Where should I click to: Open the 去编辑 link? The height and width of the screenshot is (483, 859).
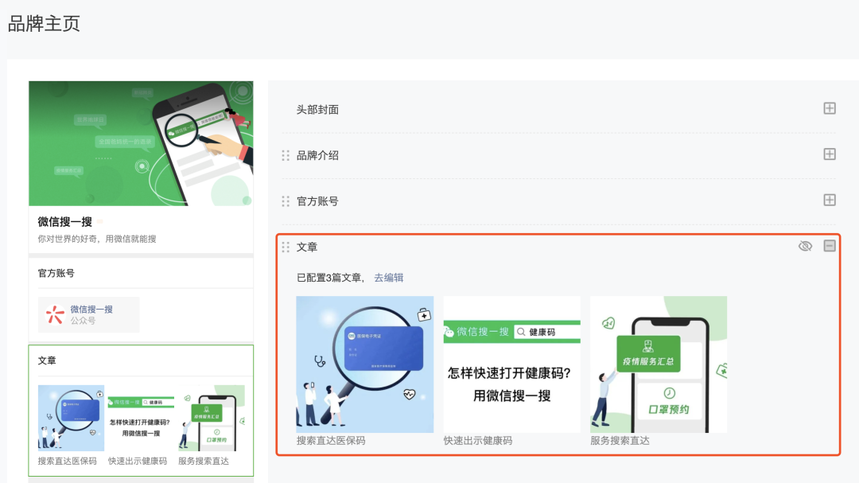tap(388, 278)
